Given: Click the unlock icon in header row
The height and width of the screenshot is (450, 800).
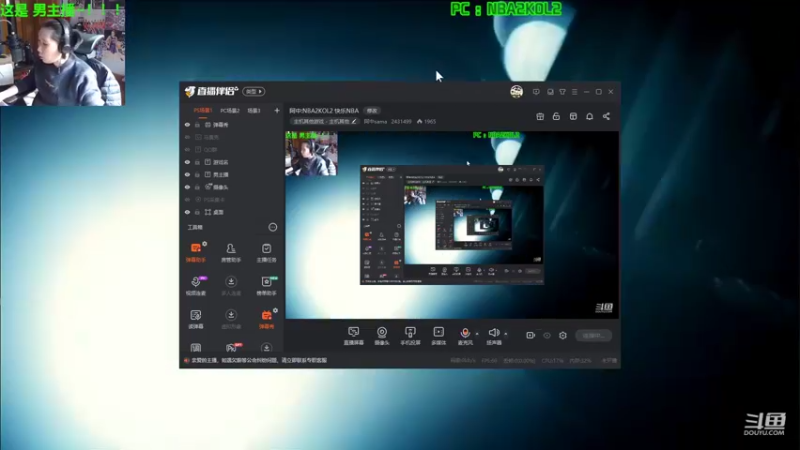Looking at the screenshot, I should [x=556, y=116].
